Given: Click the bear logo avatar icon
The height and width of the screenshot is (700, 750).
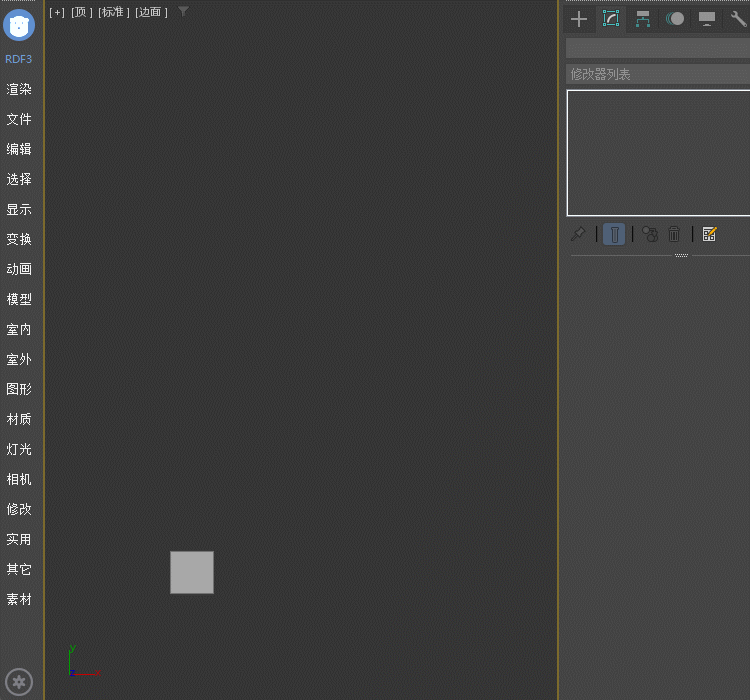Looking at the screenshot, I should pos(19,25).
